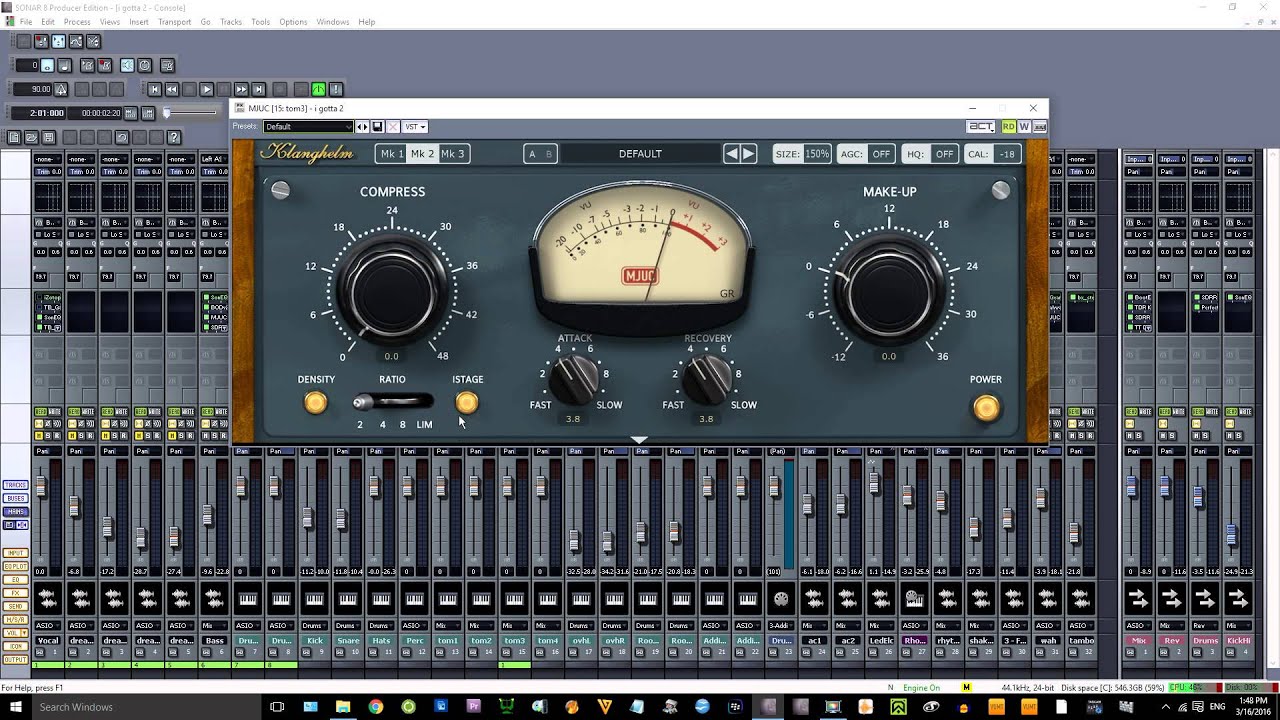
Task: Click the INPUT module button in the console sidebar
Action: click(16, 552)
